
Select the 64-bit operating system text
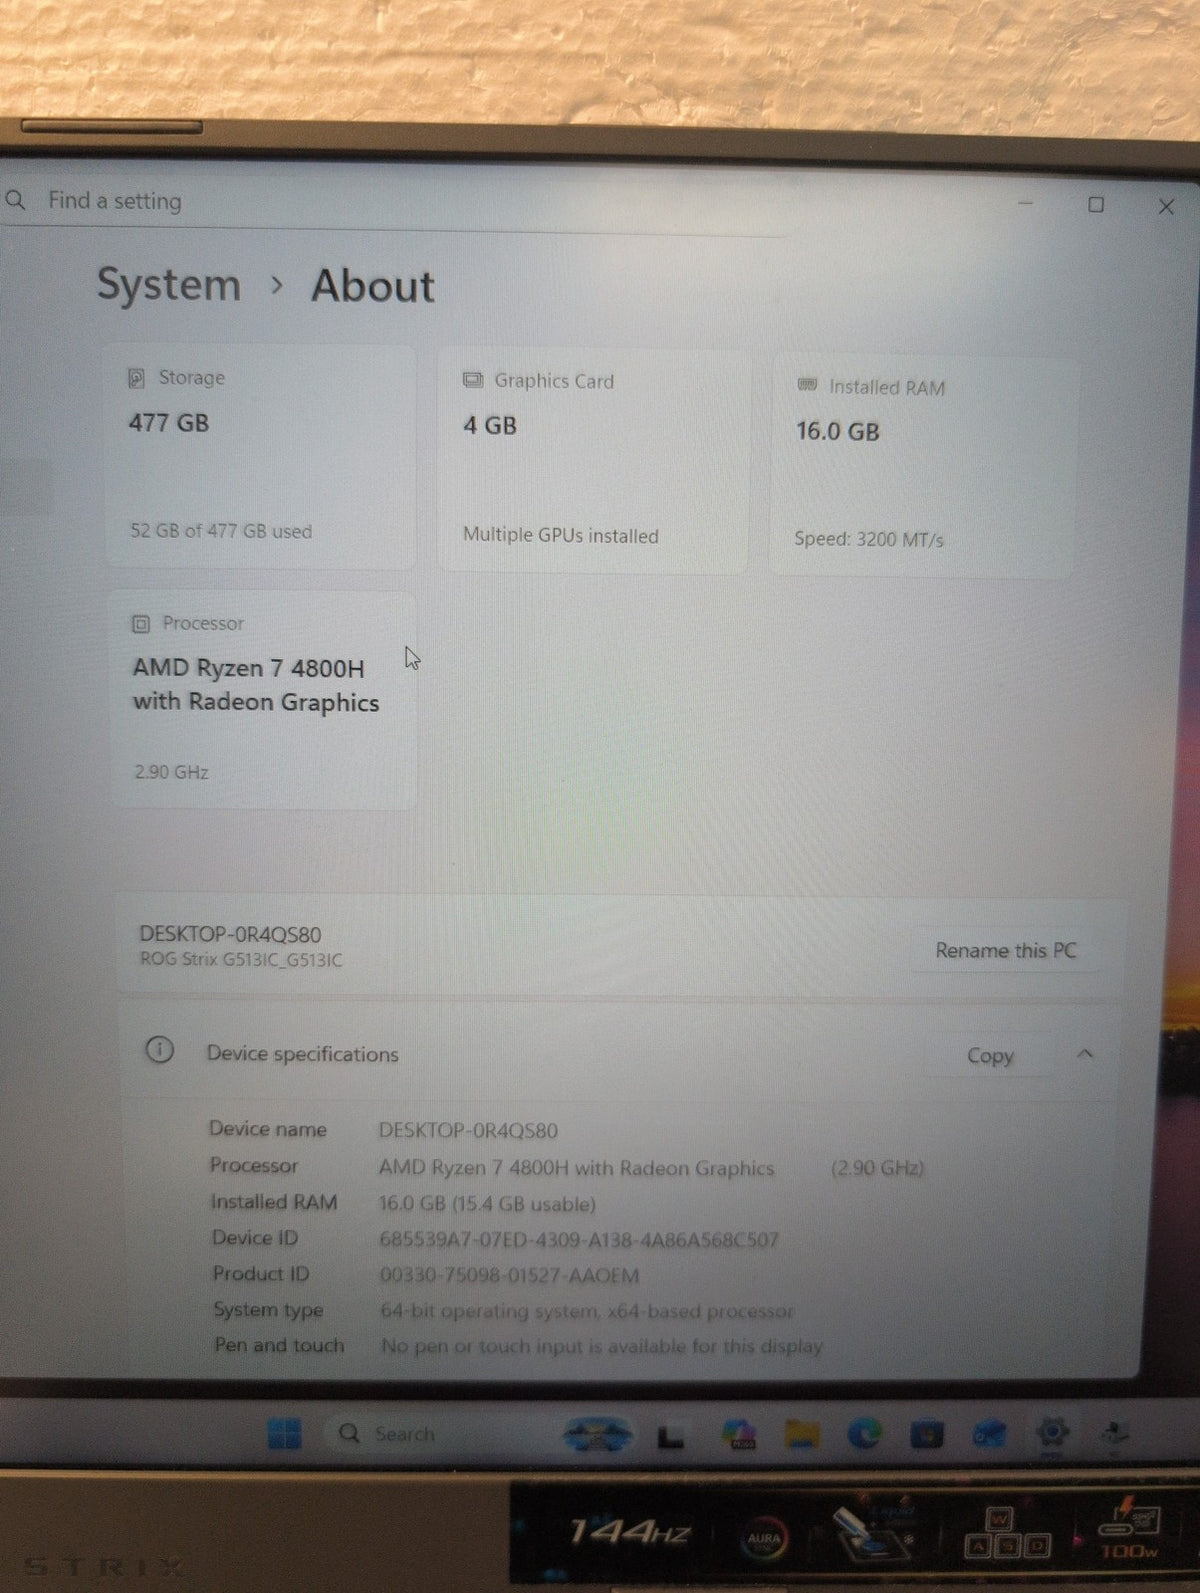coord(587,1311)
